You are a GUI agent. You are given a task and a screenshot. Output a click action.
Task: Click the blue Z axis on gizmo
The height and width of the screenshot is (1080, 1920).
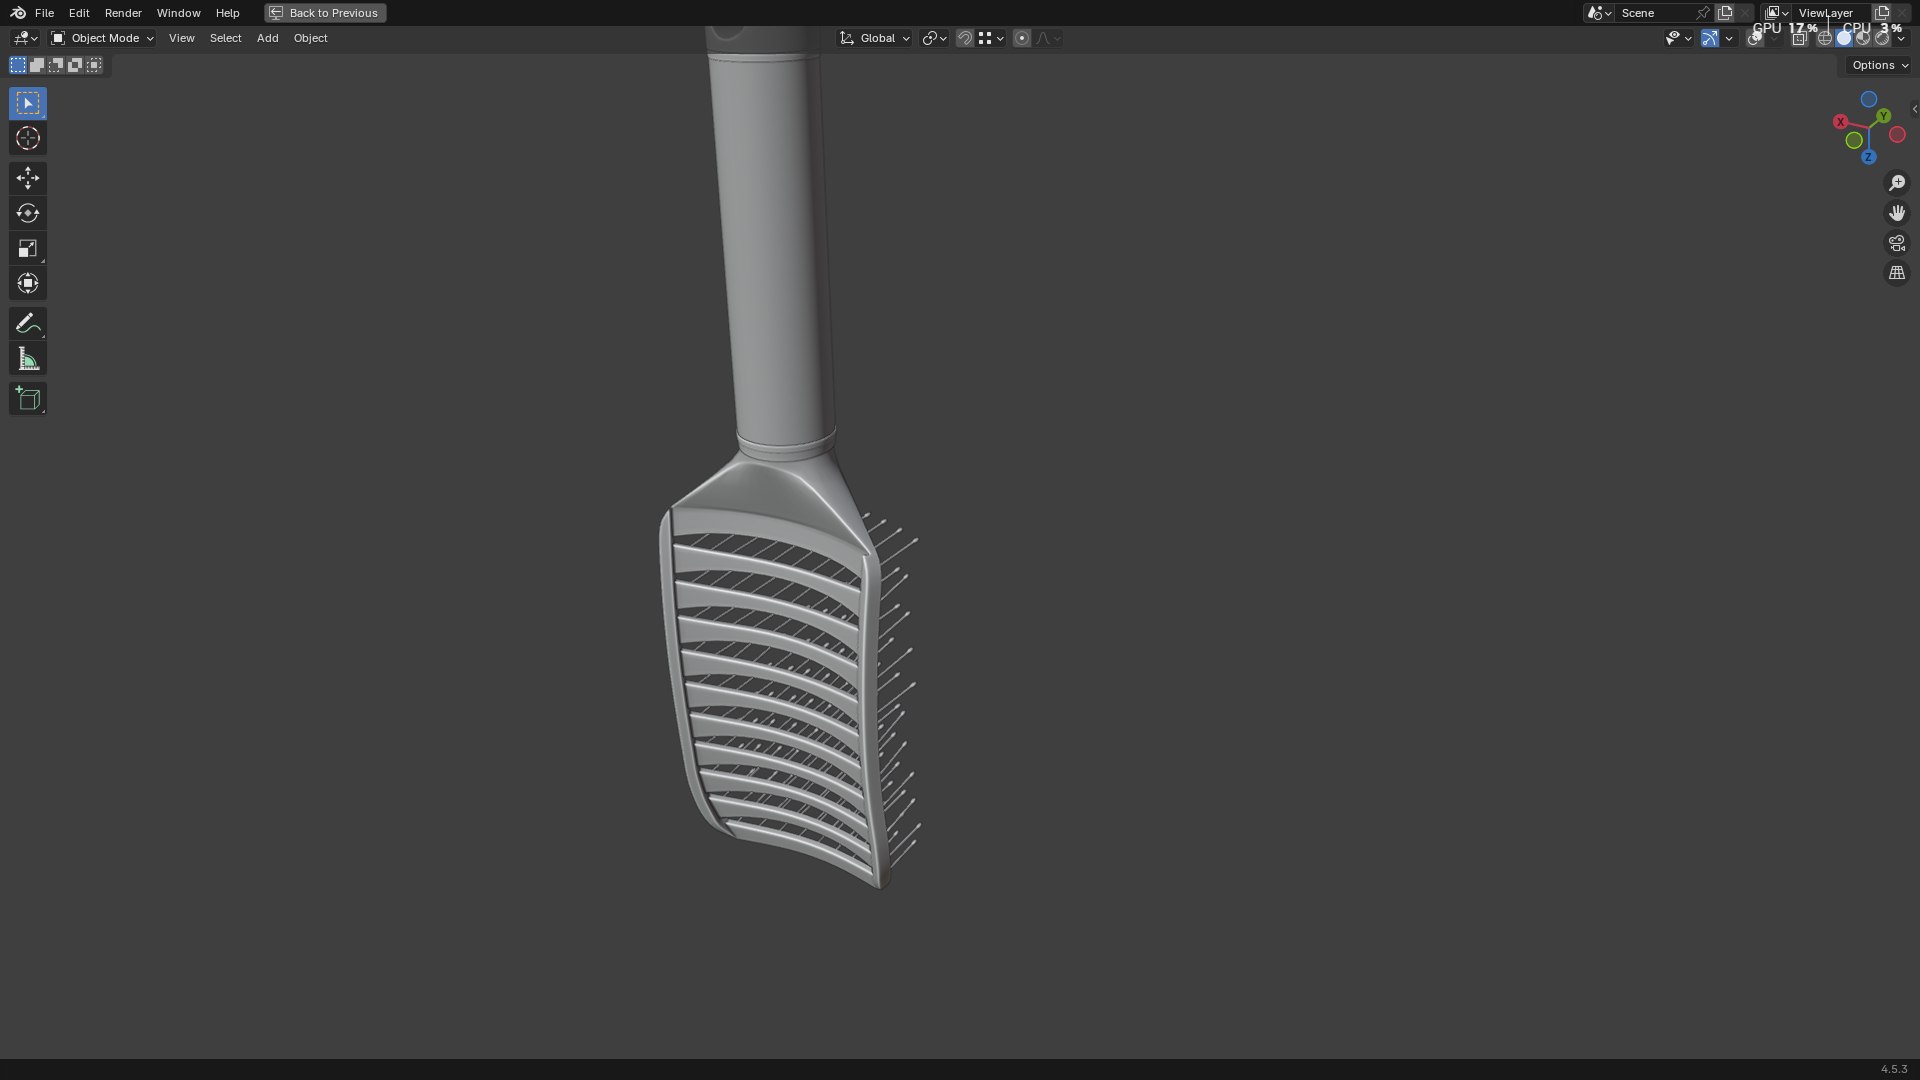(1868, 157)
